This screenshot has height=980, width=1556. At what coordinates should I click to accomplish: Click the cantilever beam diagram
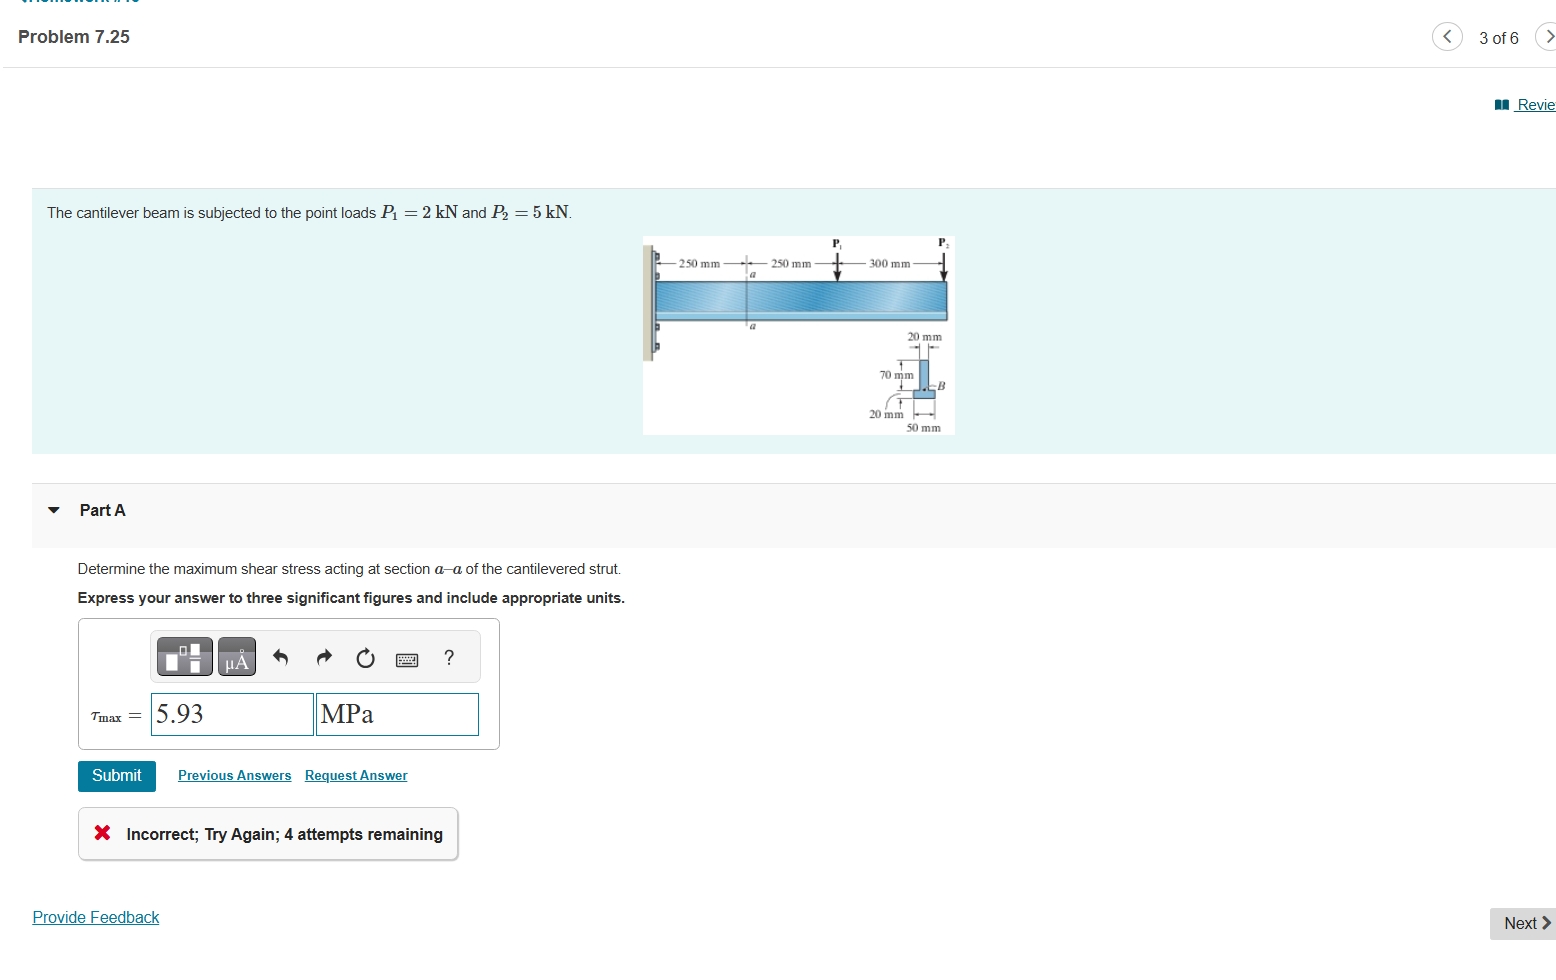coord(798,335)
